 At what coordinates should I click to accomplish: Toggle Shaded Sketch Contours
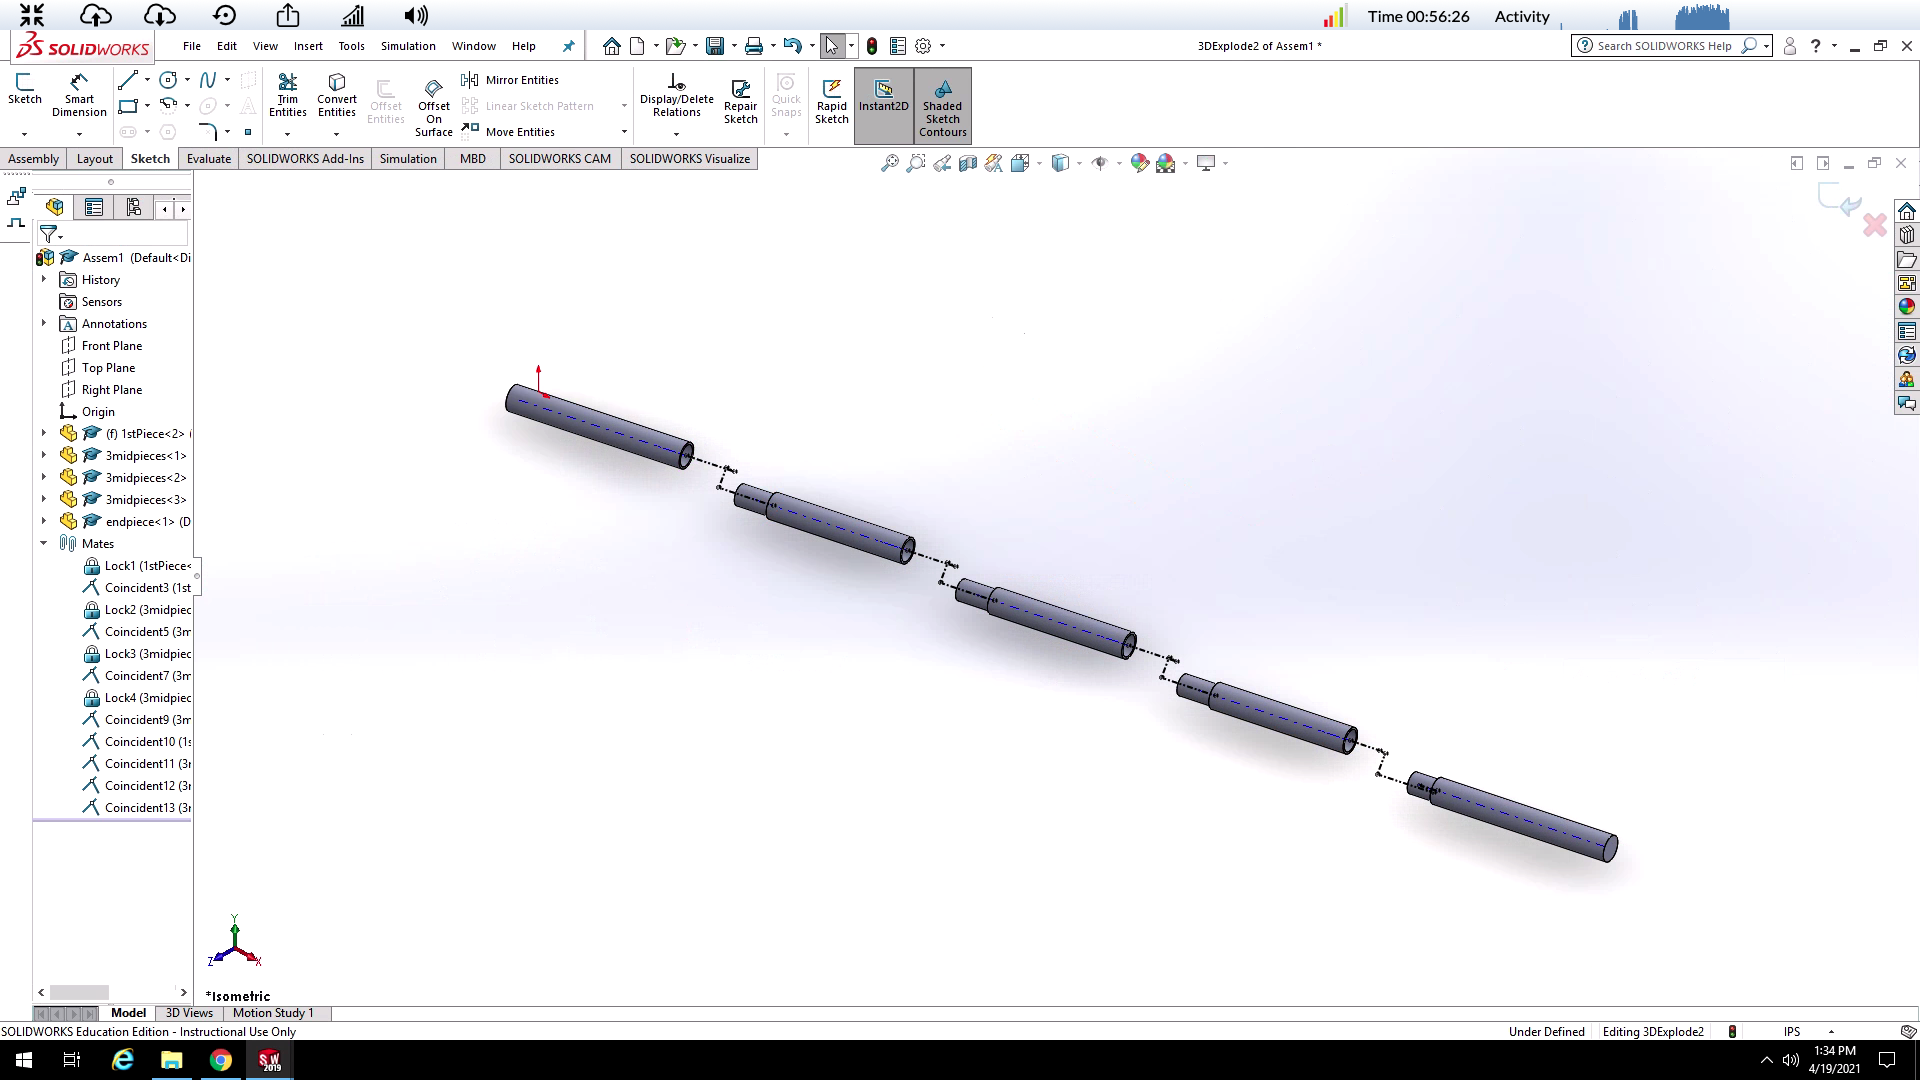click(942, 105)
